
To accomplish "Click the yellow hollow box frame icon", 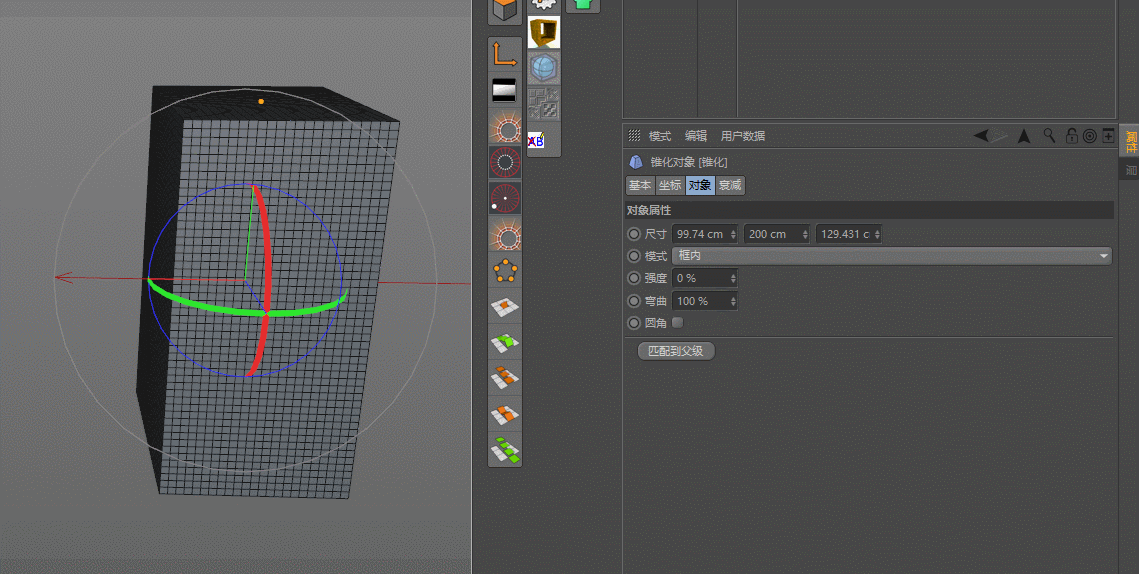I will (543, 33).
